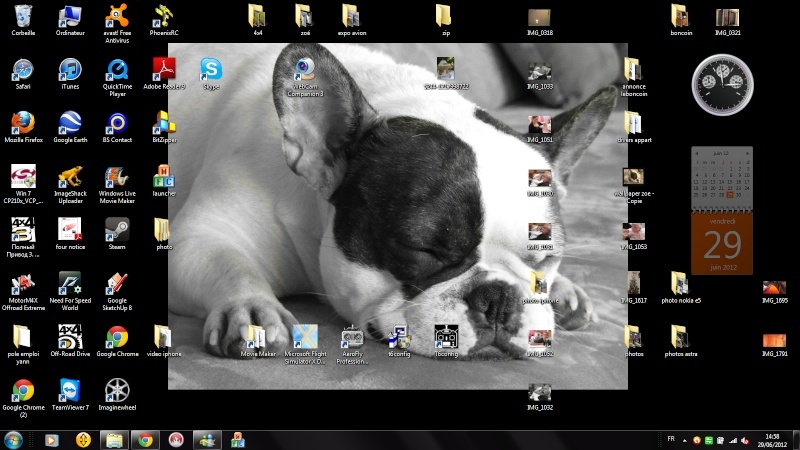Open the four notice PDF file
The width and height of the screenshot is (800, 450).
70,234
